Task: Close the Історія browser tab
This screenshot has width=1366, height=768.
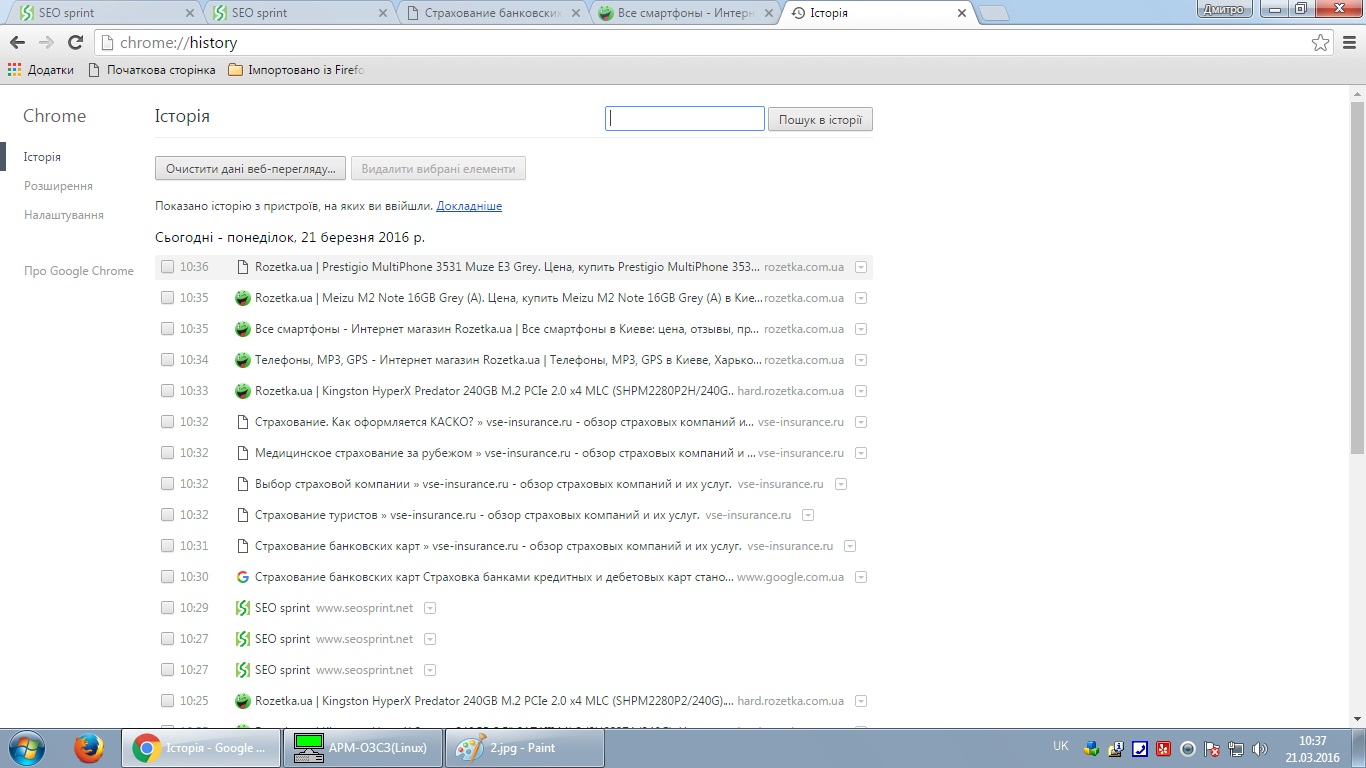Action: [962, 13]
